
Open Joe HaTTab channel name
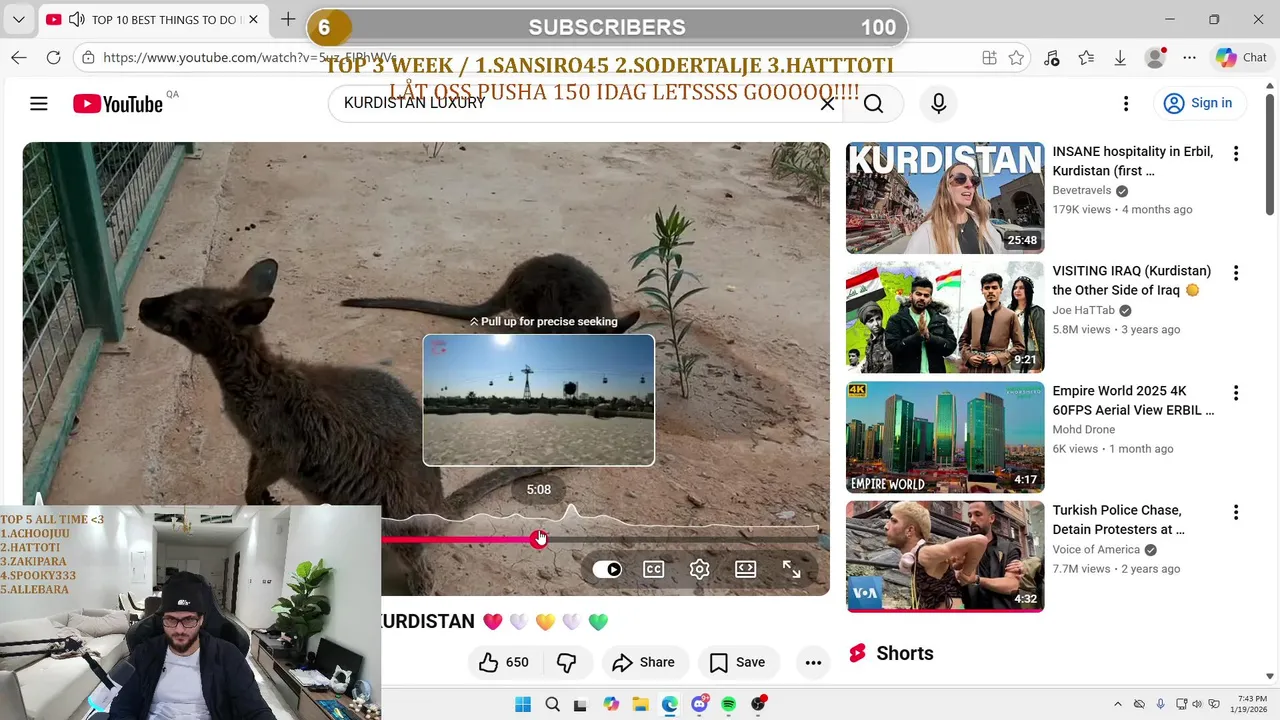pos(1083,310)
